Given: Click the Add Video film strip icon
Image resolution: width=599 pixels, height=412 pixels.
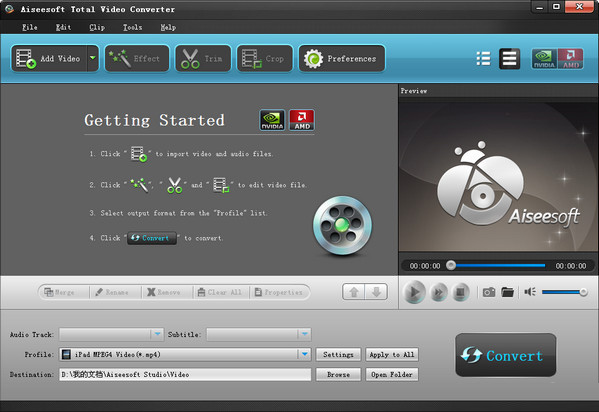Looking at the screenshot, I should 26,58.
